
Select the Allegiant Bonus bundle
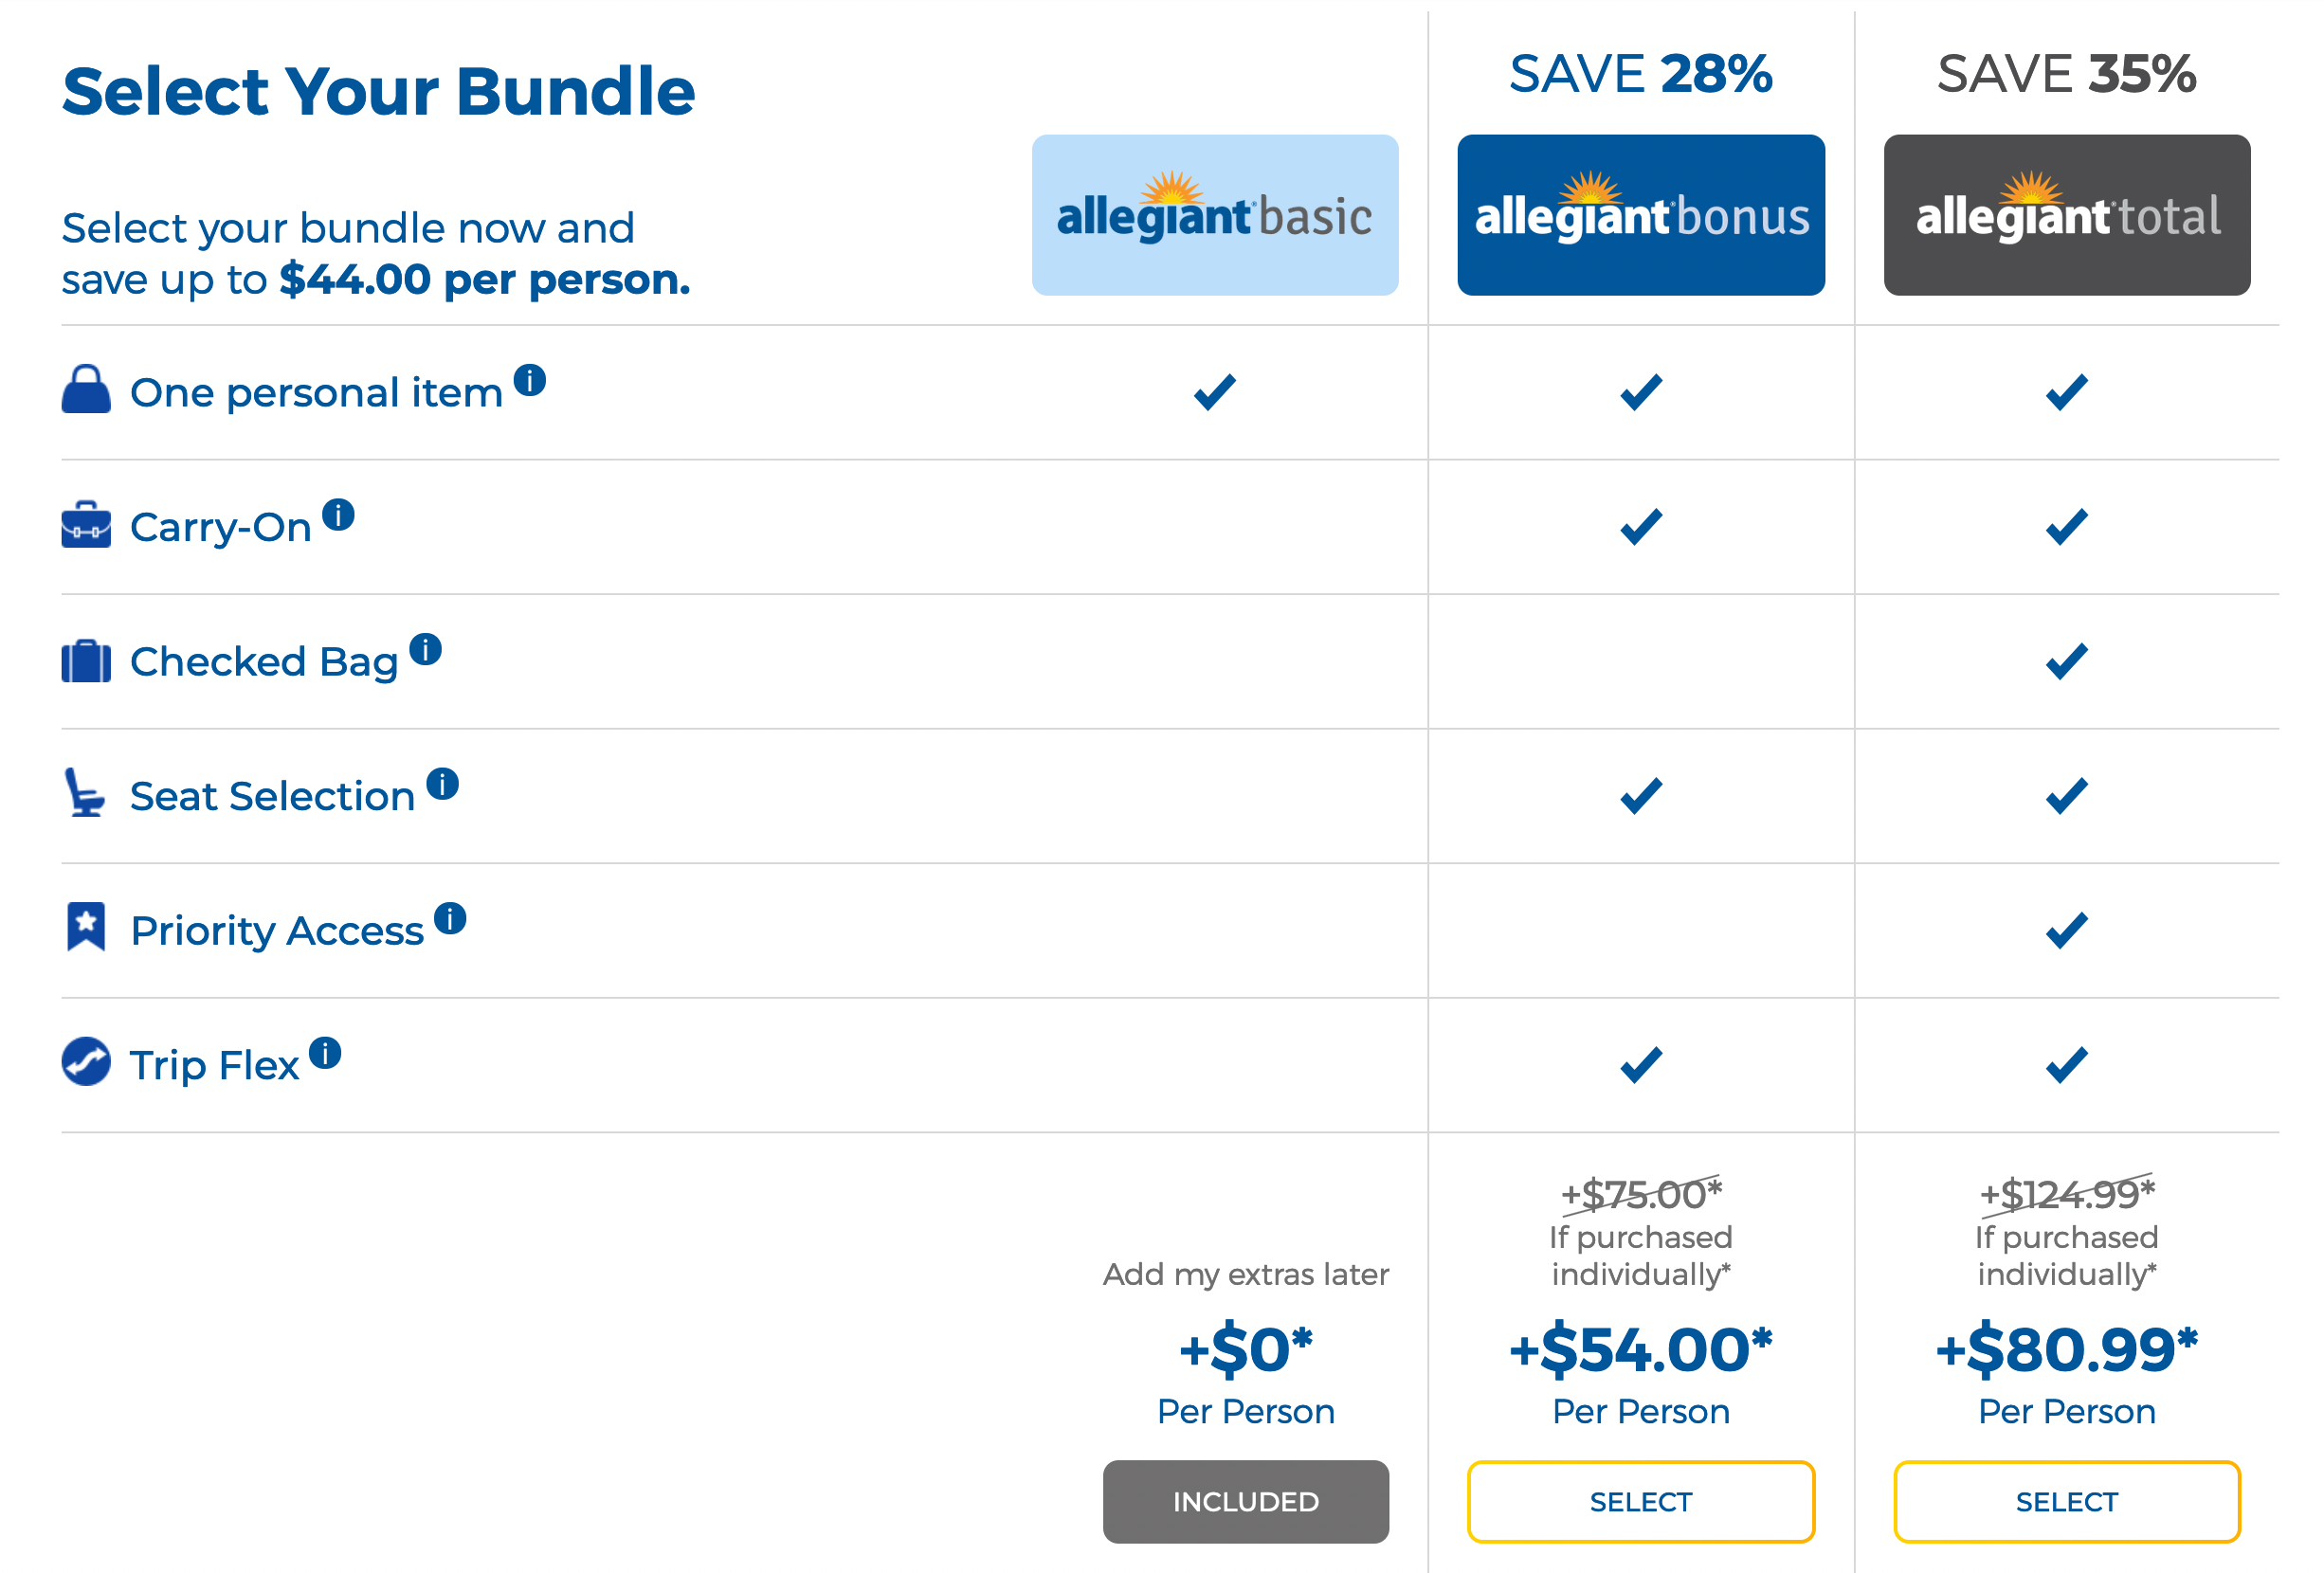[x=1640, y=1501]
